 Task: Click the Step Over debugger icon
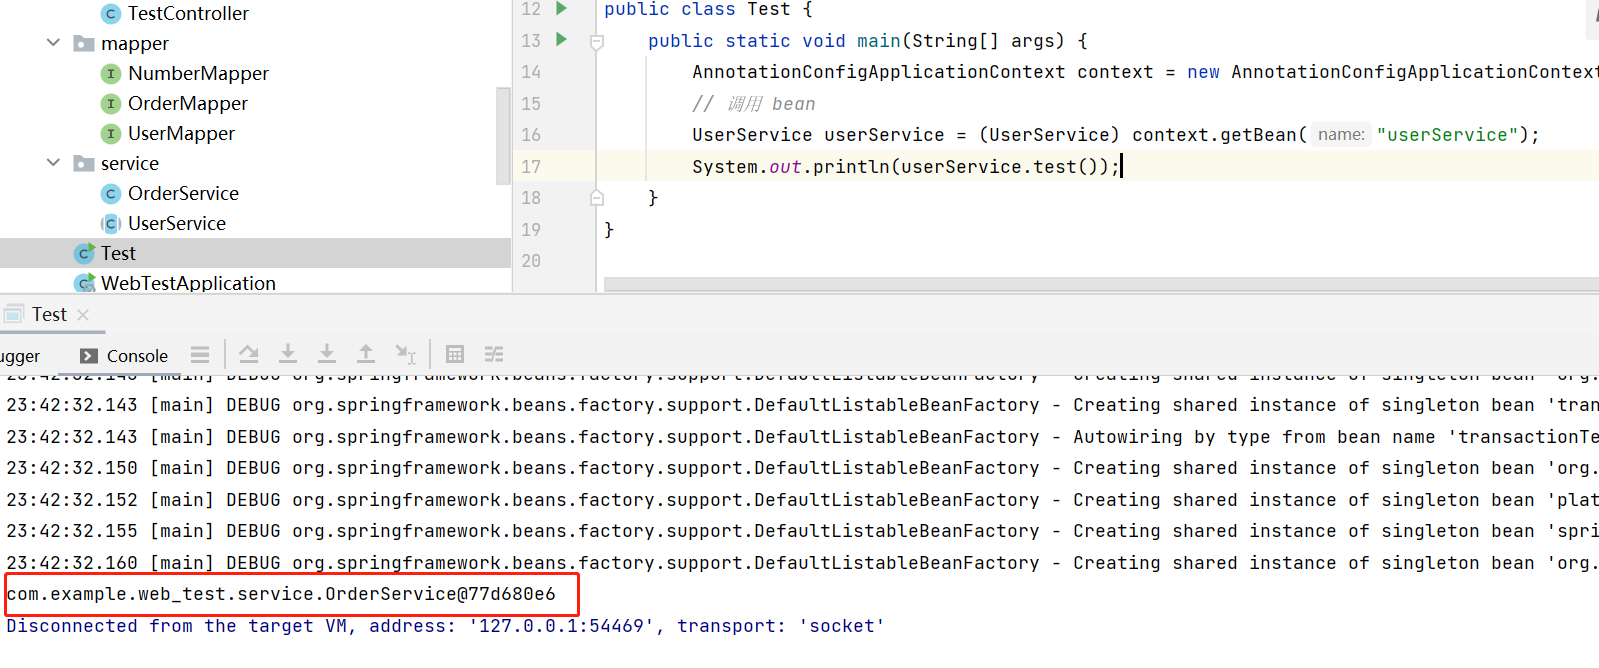[249, 354]
